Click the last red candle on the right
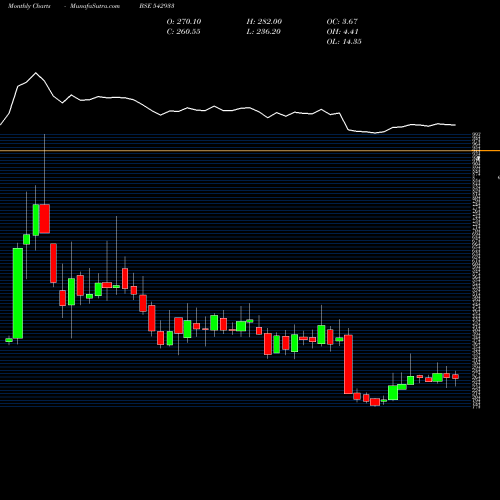 coord(455,376)
